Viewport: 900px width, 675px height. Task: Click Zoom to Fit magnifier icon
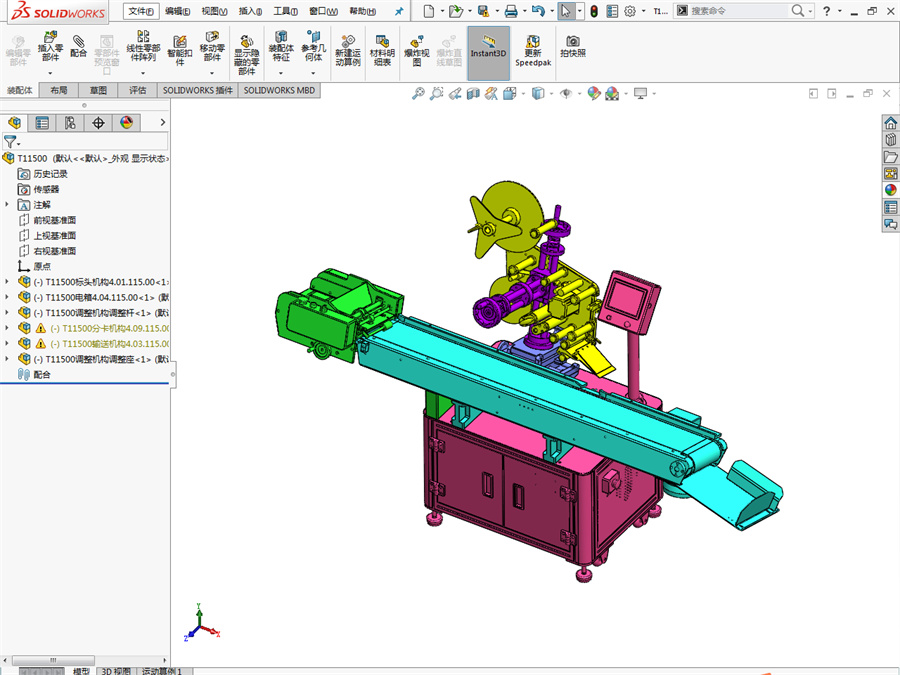[x=419, y=94]
